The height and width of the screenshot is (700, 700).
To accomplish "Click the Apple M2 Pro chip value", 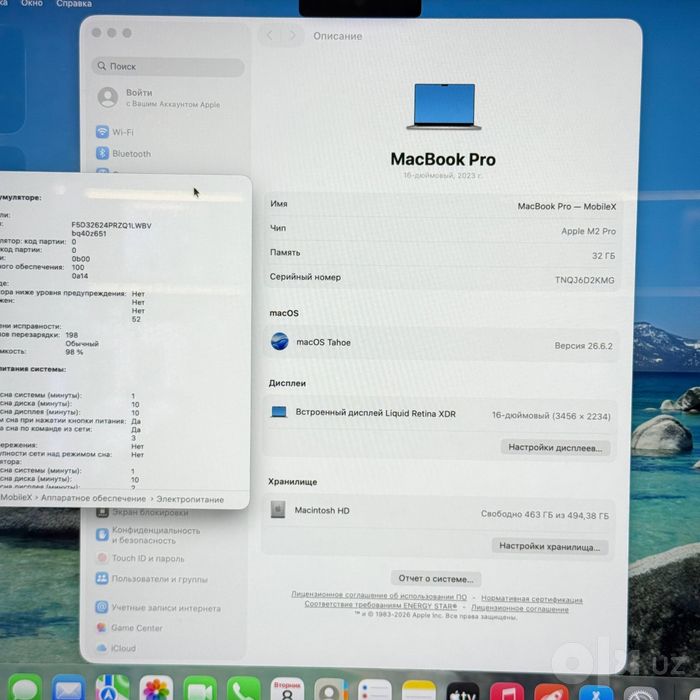I will tap(588, 231).
